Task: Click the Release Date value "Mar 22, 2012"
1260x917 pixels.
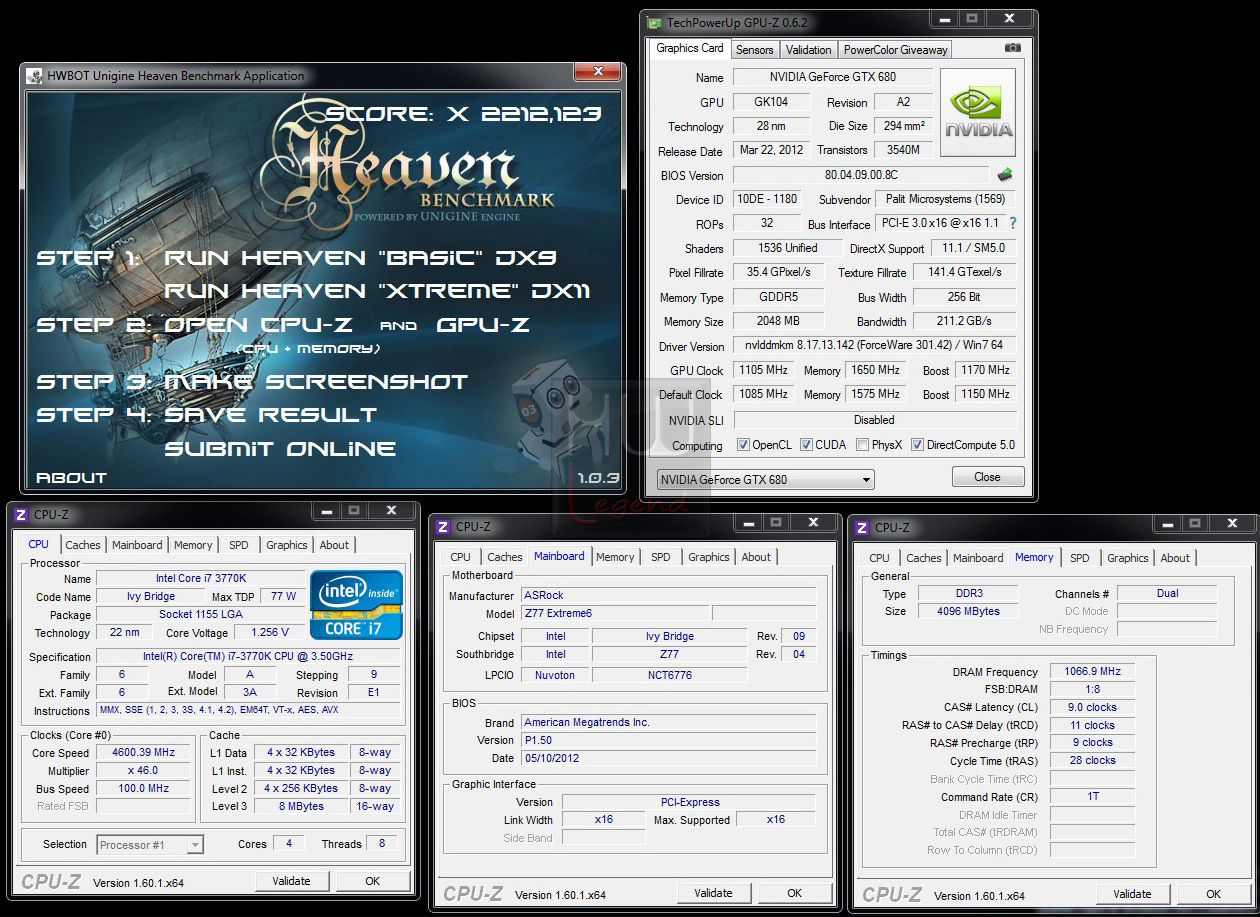Action: (x=771, y=150)
